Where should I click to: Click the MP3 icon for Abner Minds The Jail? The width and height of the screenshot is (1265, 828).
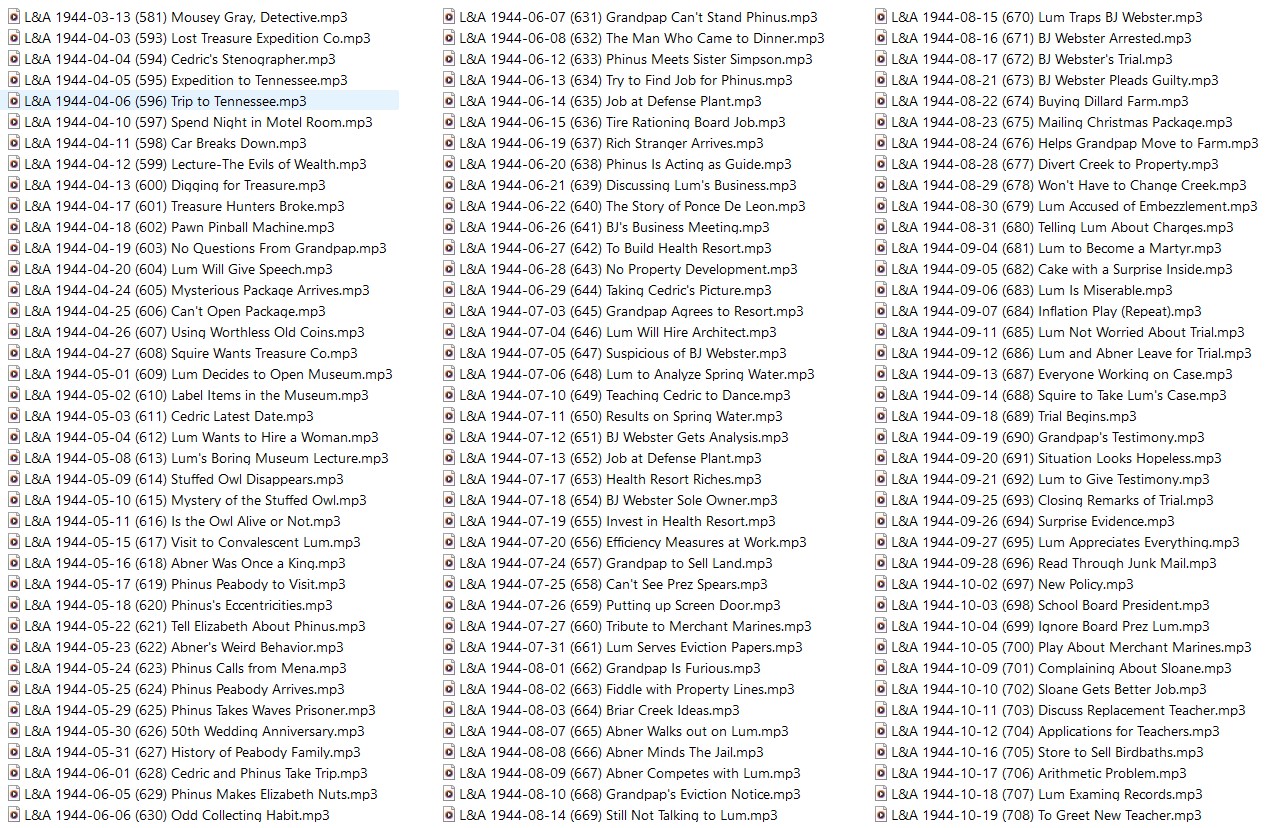[x=449, y=752]
